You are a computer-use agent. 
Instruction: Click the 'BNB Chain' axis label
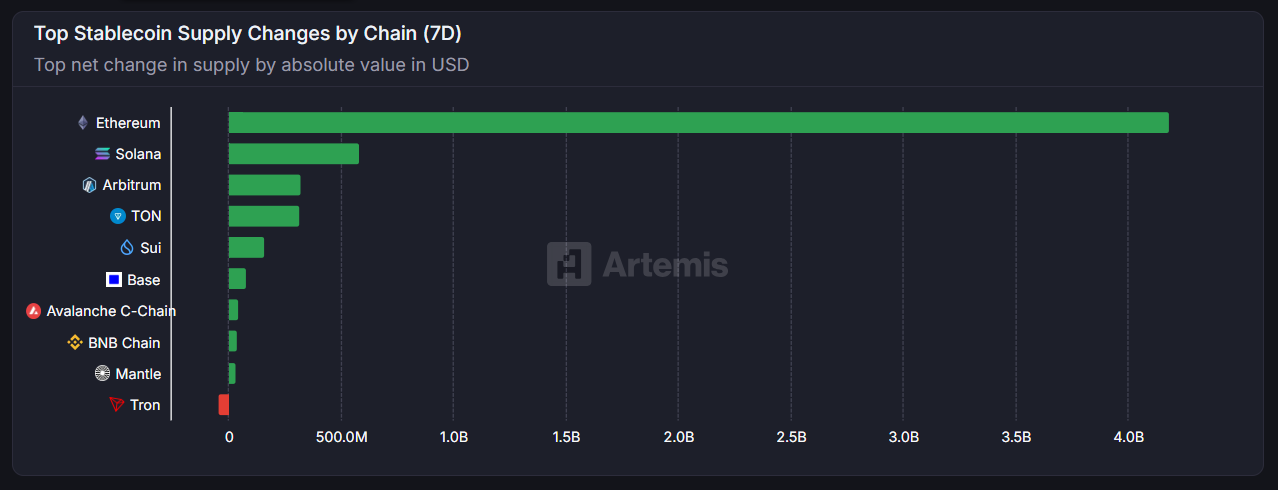click(x=124, y=343)
